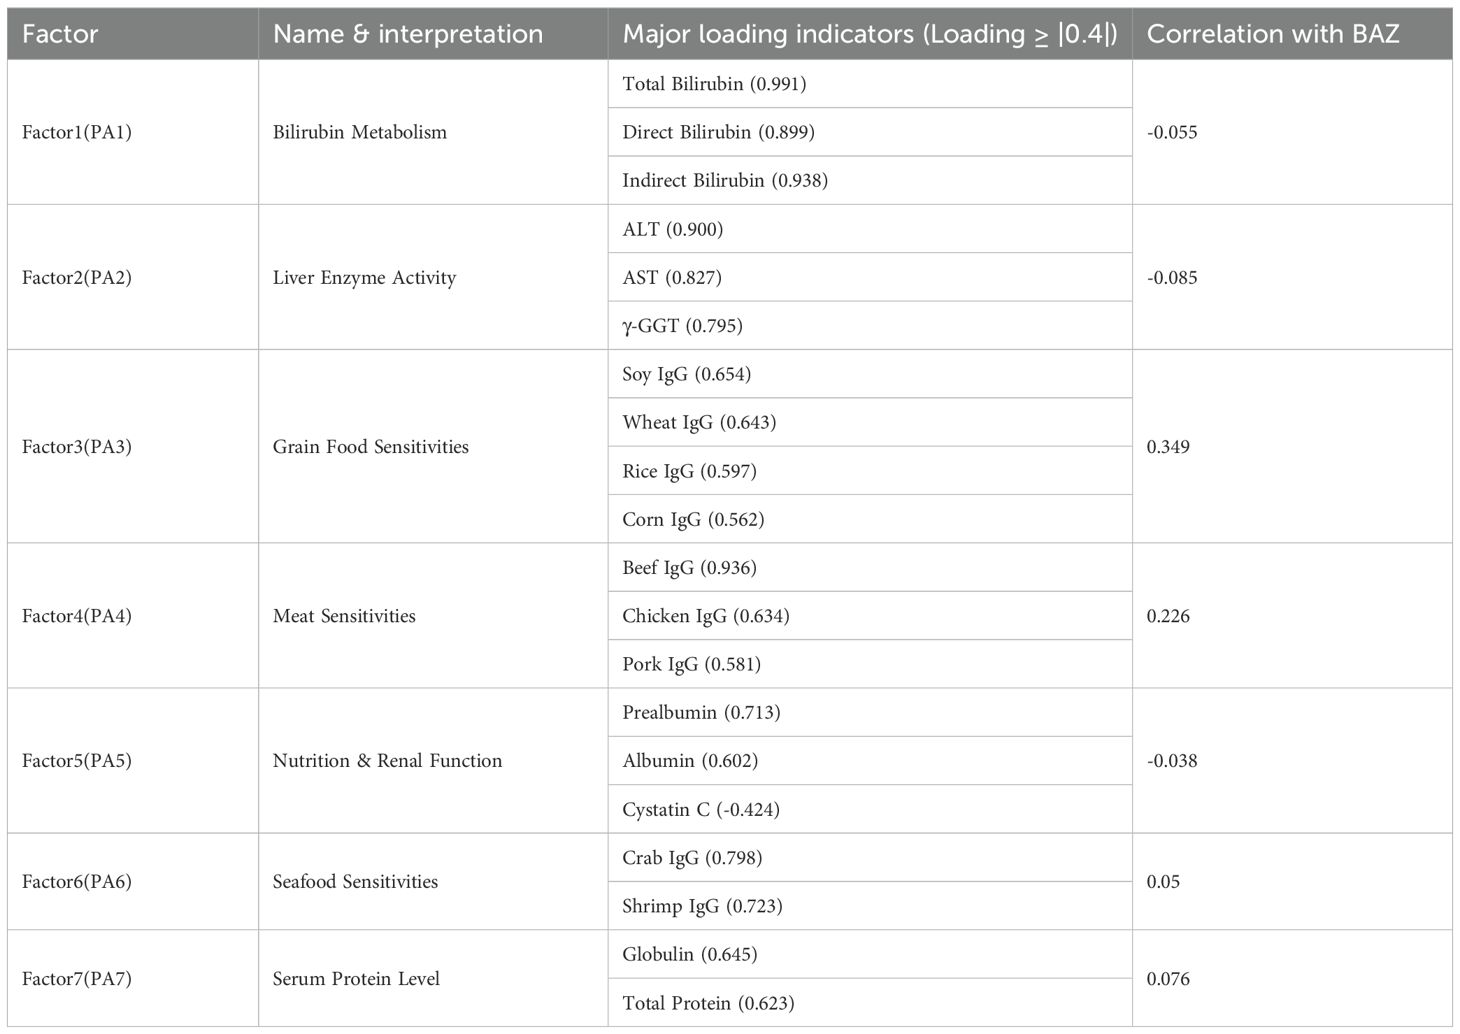
Task: Select the Total Protein (0.623) cell
Action: pos(708,1003)
